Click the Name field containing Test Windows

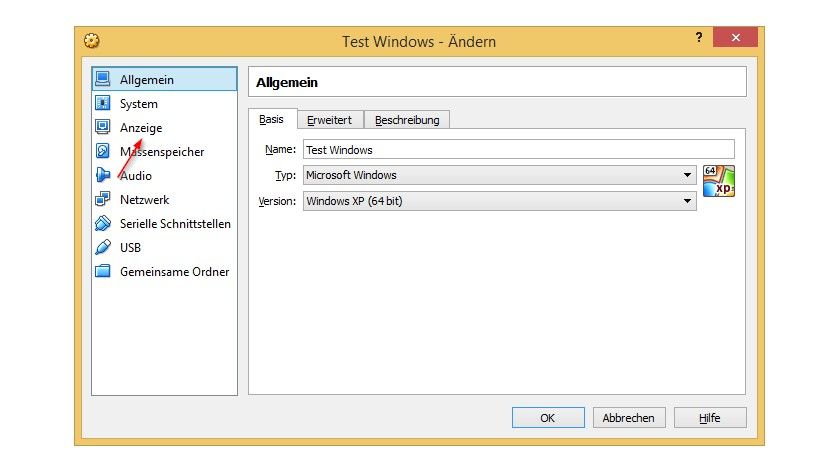pos(519,149)
